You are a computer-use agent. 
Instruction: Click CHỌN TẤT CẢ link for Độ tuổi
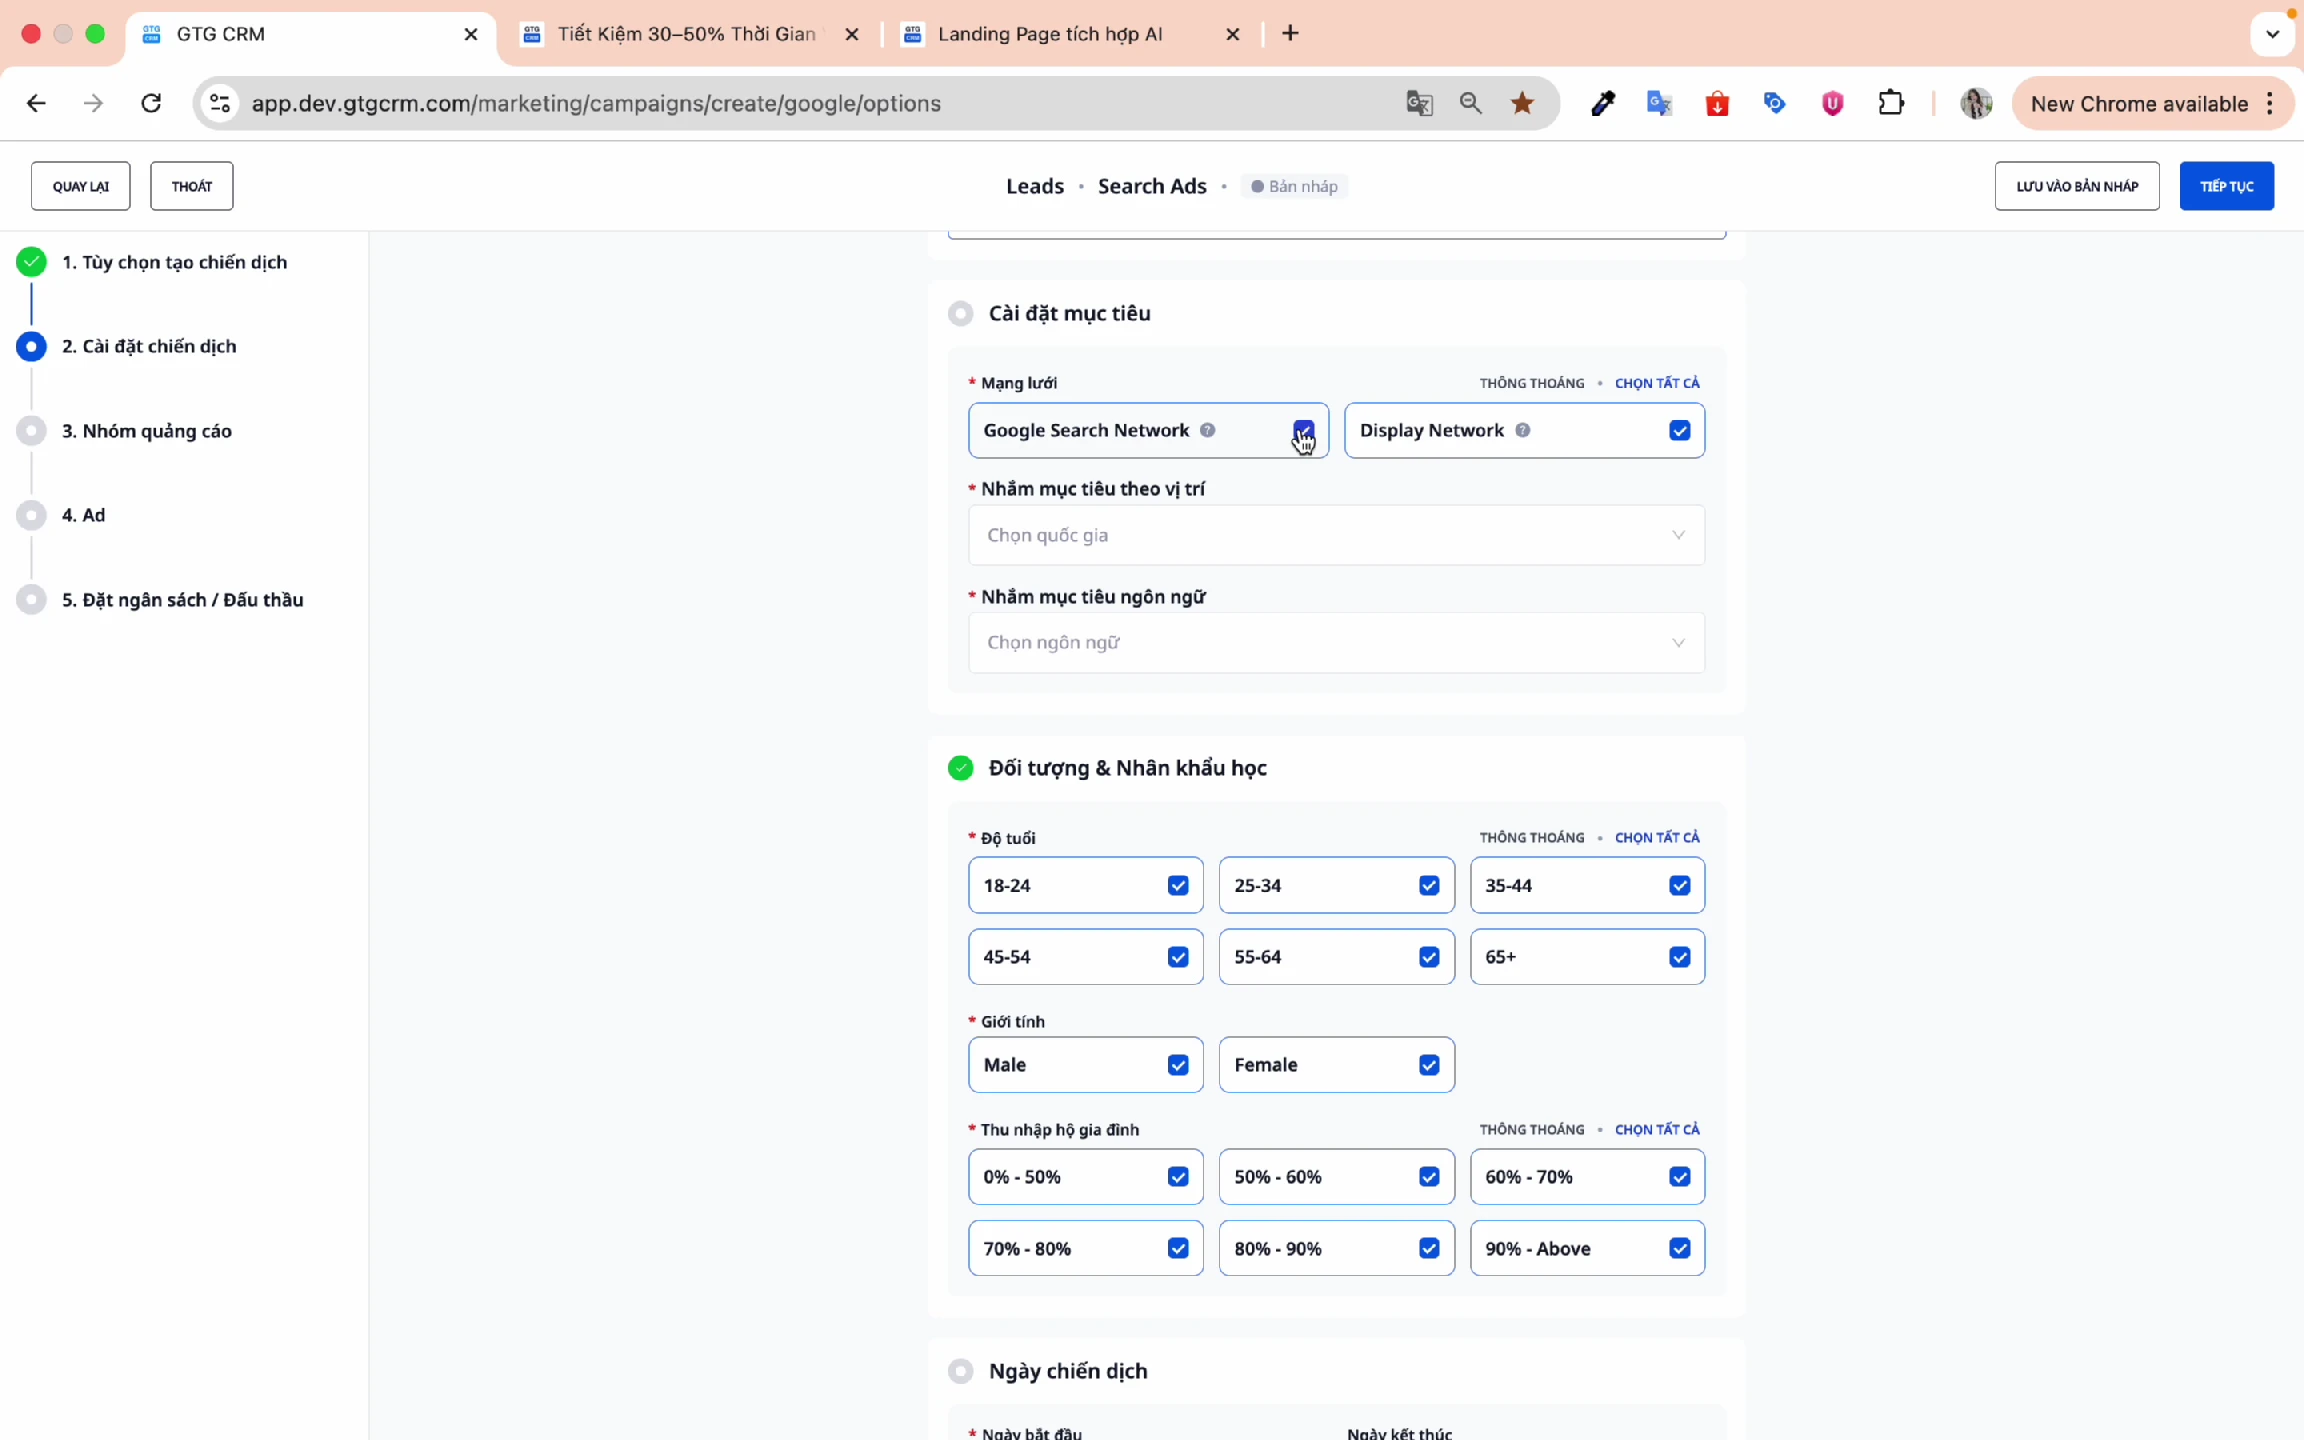1656,837
